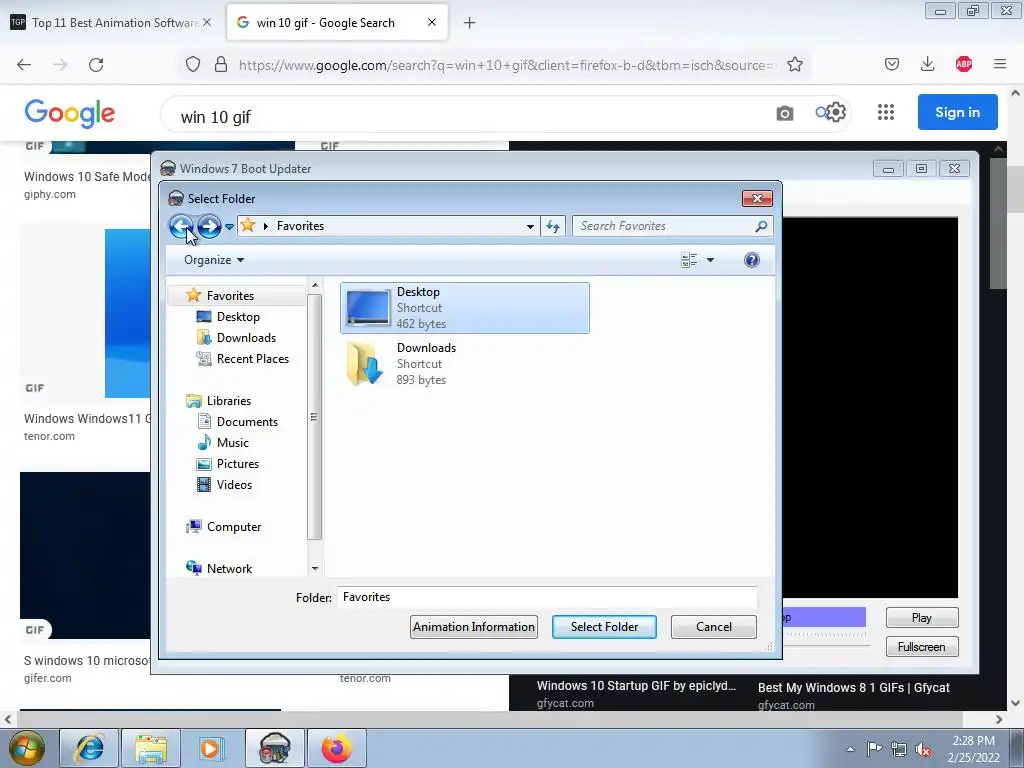This screenshot has height=768, width=1024.
Task: Bookmark this page with star icon
Action: [795, 64]
